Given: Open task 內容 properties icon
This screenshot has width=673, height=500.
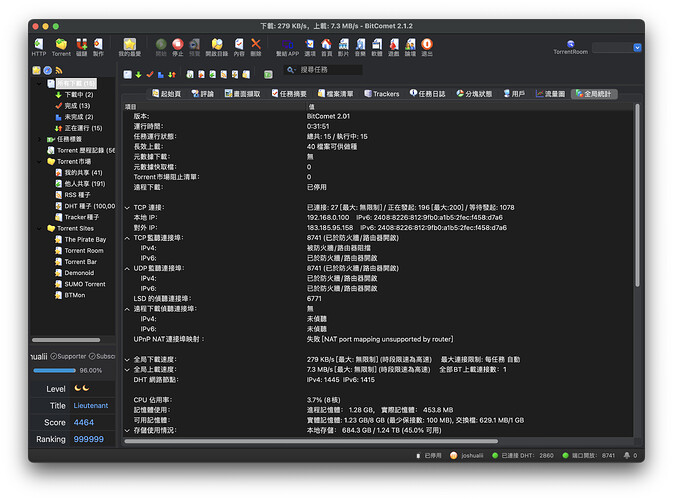Looking at the screenshot, I should pos(239,47).
